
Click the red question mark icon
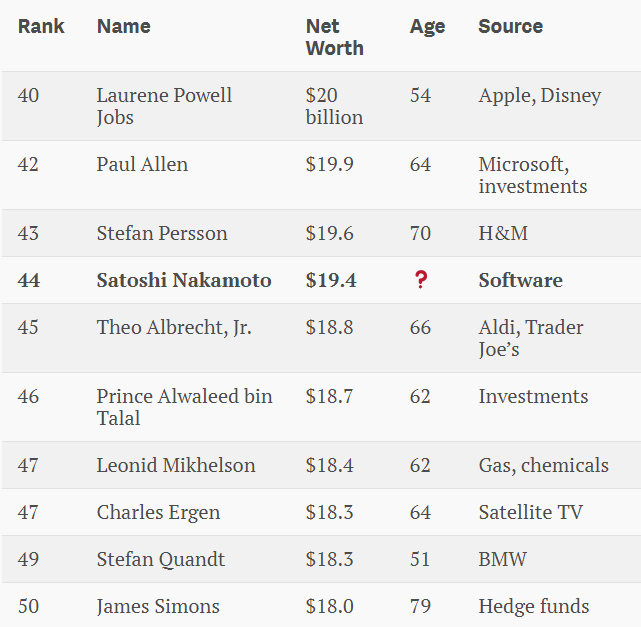(x=421, y=281)
